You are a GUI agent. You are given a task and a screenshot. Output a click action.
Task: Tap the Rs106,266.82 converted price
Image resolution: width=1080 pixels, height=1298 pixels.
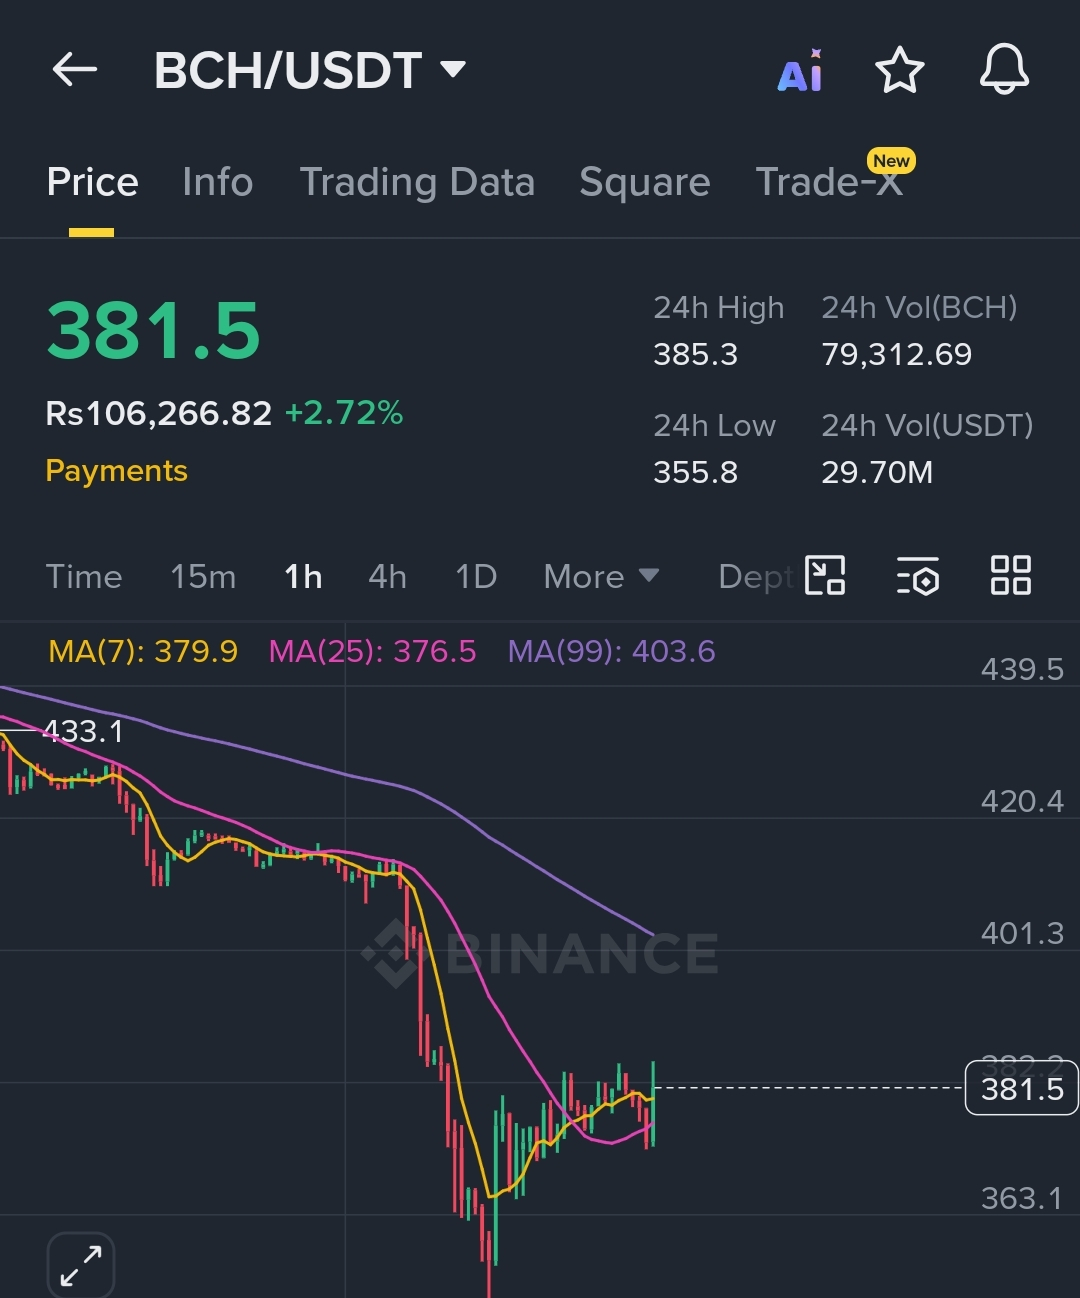(x=159, y=413)
